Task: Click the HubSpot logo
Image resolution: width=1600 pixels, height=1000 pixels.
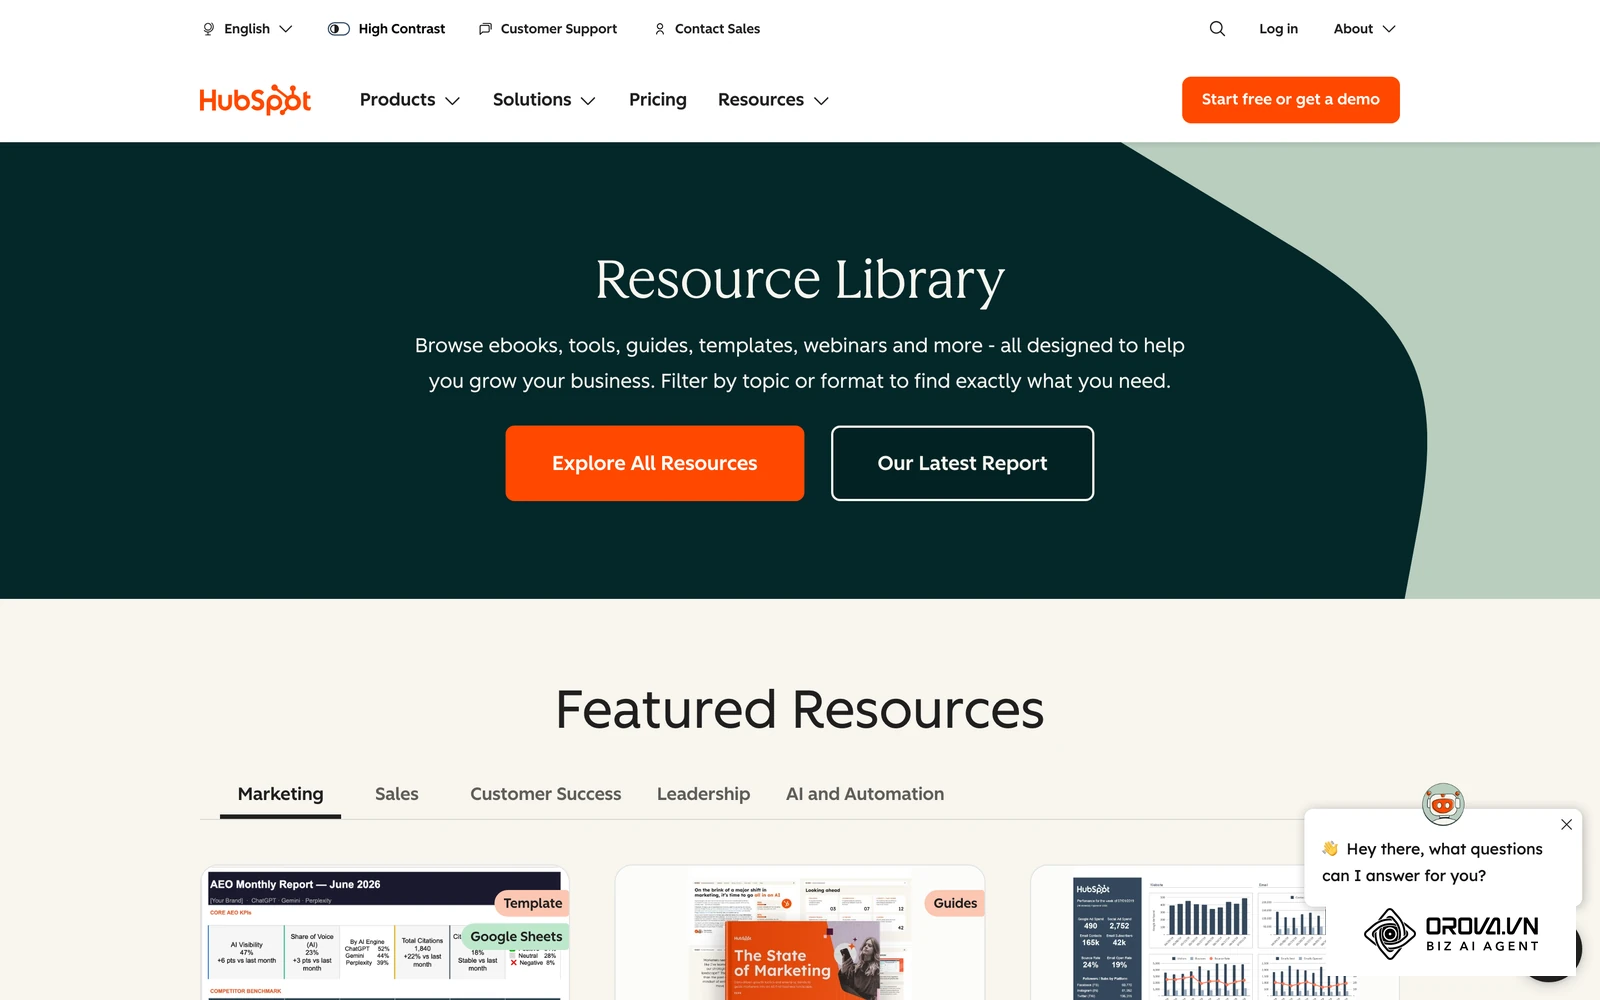Action: pos(255,100)
